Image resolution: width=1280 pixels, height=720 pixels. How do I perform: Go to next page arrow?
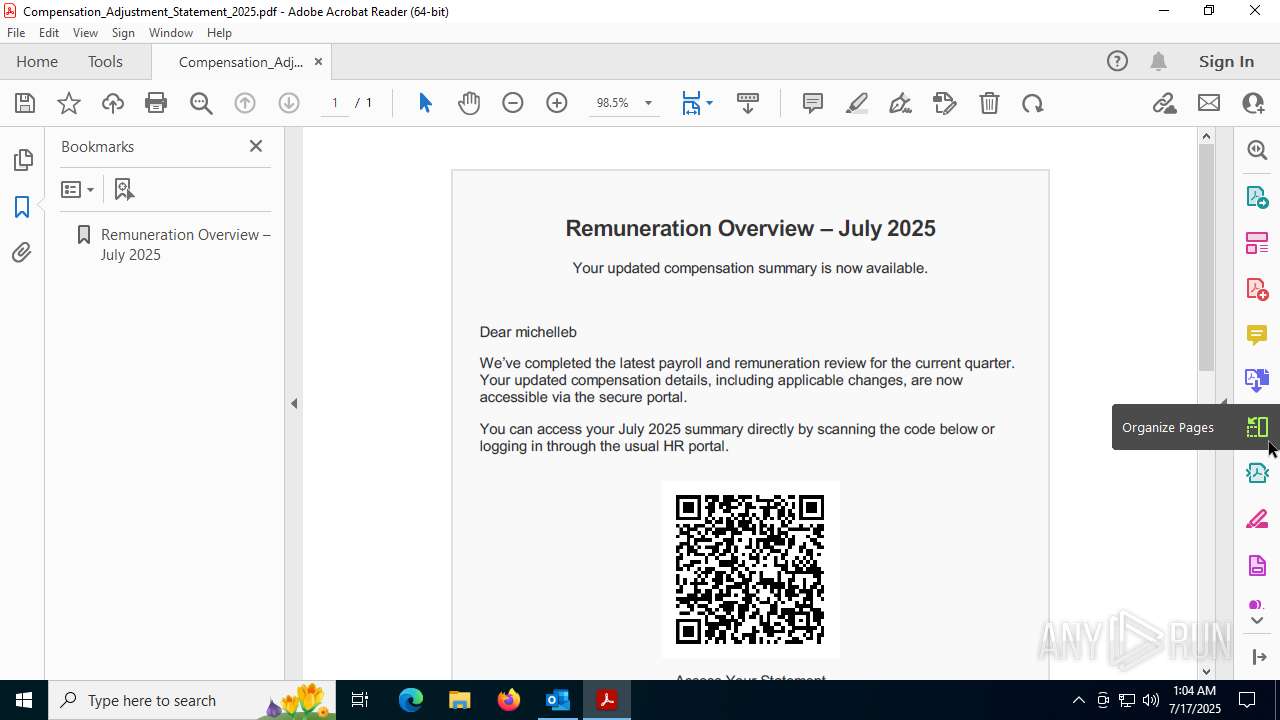tap(289, 103)
